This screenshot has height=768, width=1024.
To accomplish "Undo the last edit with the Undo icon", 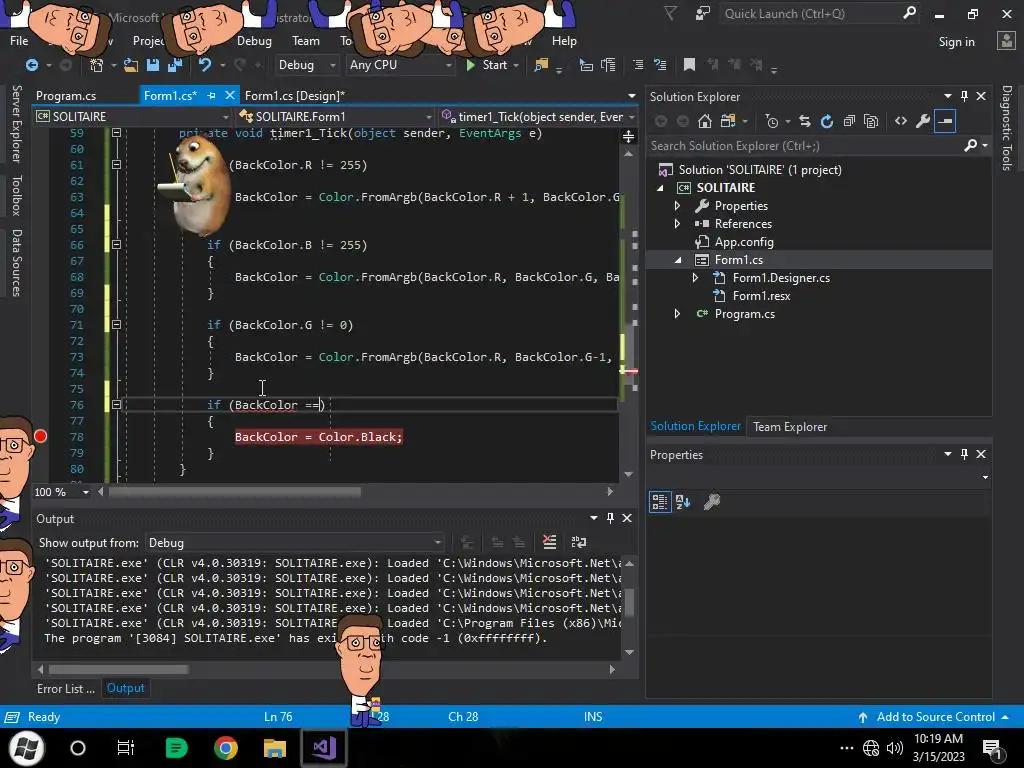I will [x=205, y=65].
